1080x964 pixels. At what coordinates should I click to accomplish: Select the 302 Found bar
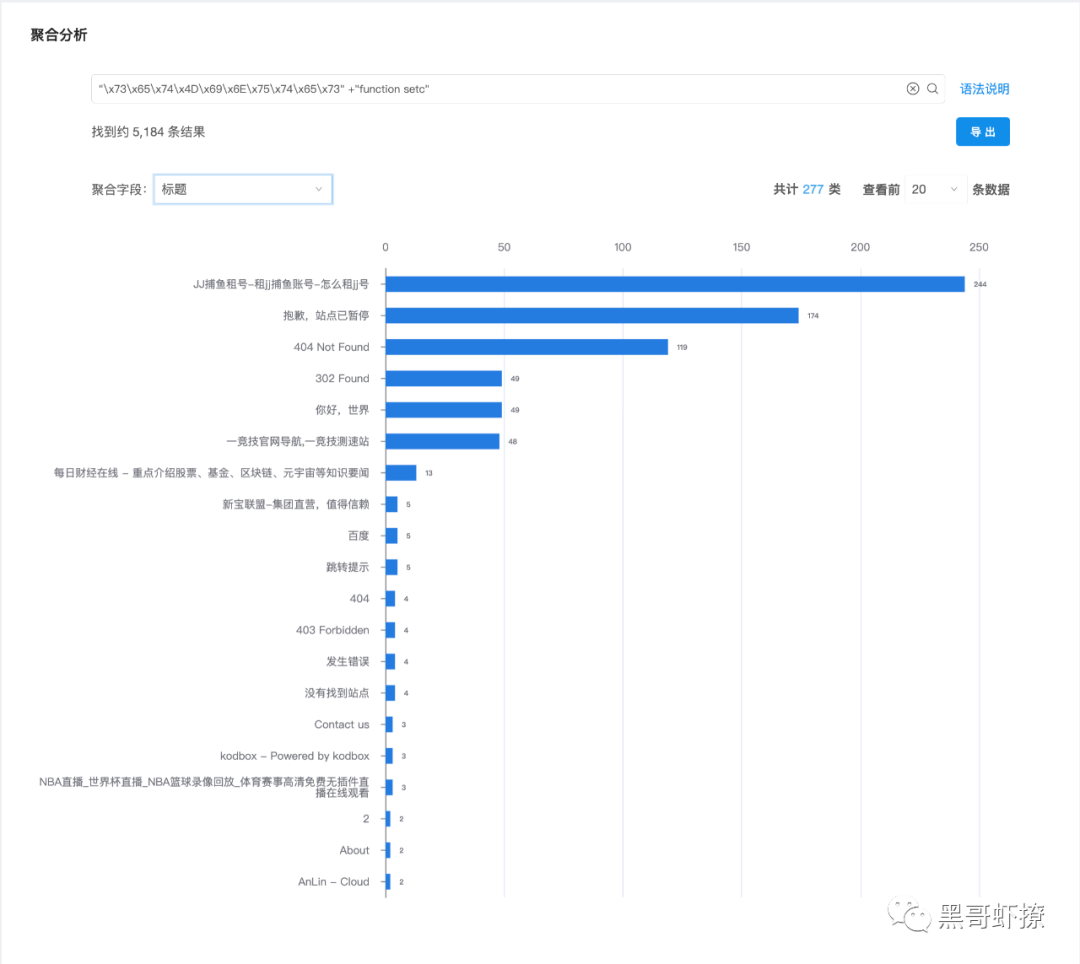click(x=444, y=378)
